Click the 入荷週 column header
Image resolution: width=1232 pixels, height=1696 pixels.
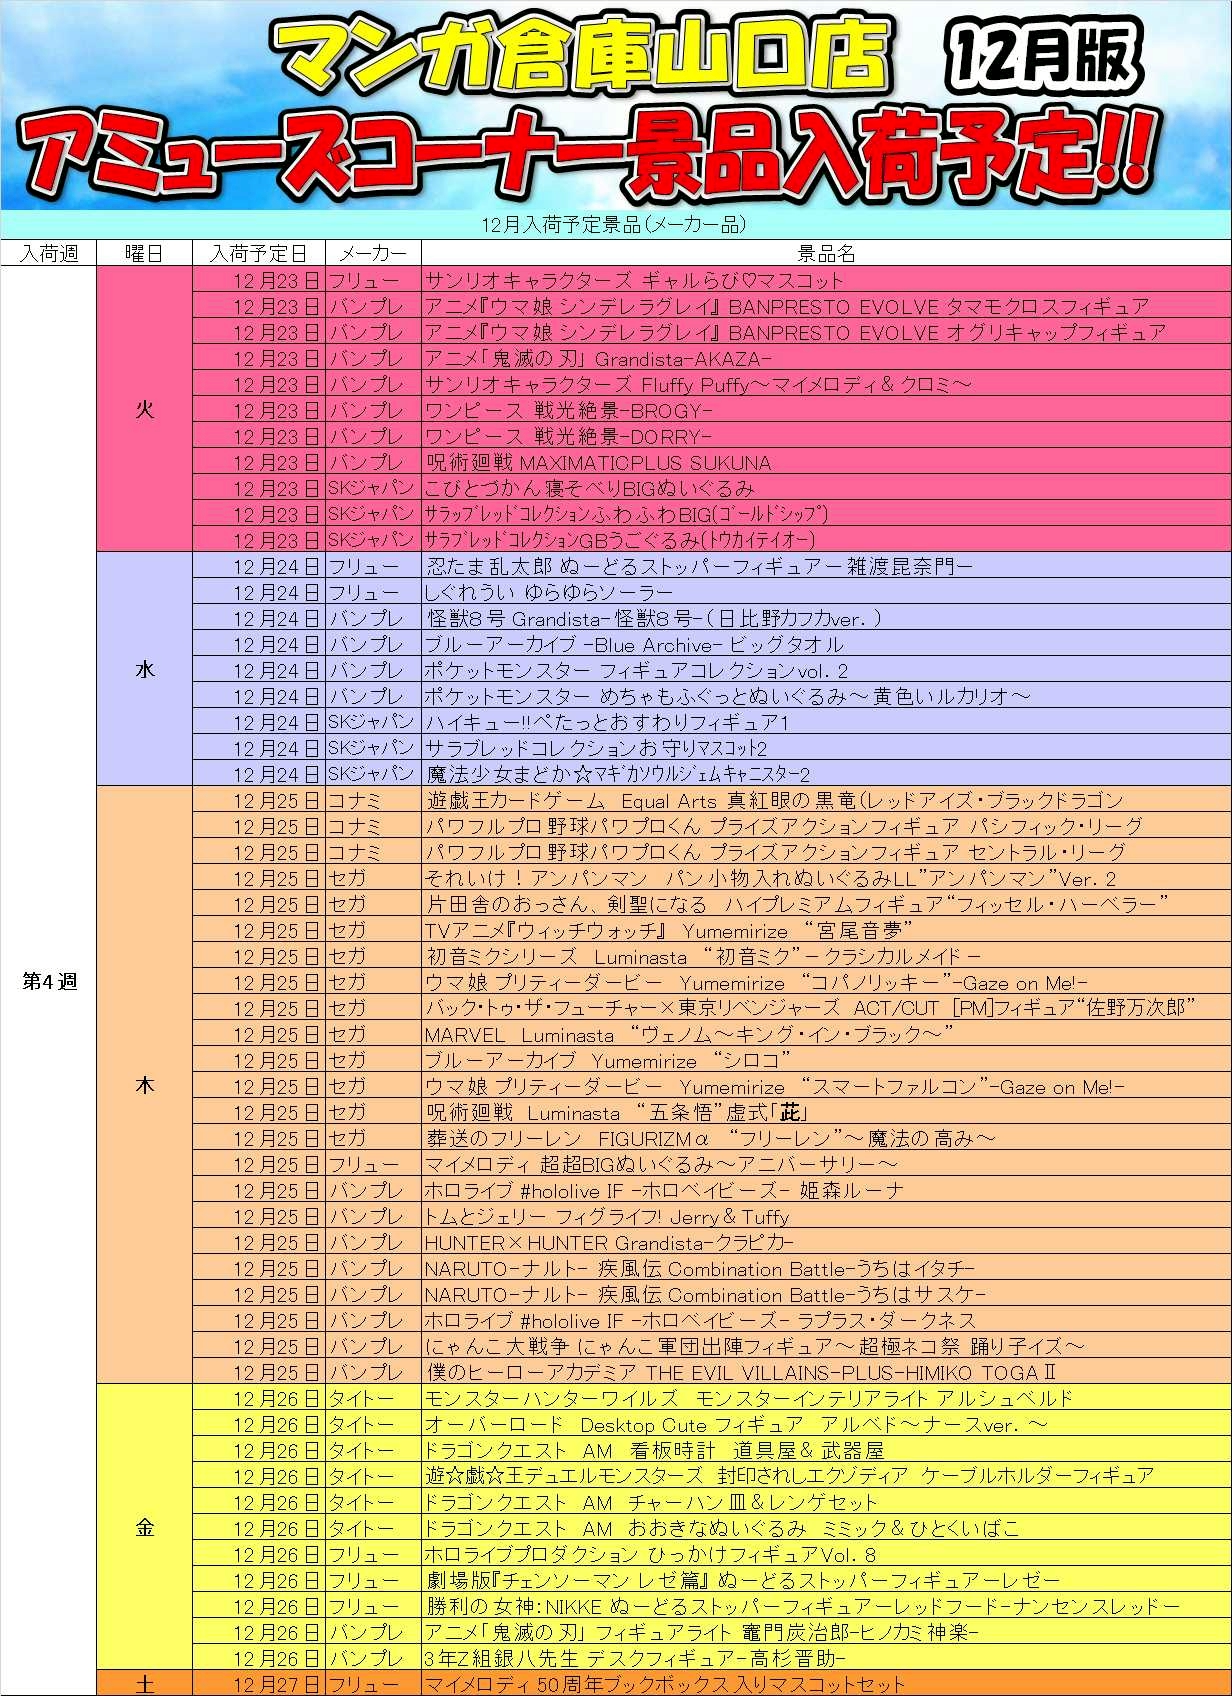click(48, 253)
